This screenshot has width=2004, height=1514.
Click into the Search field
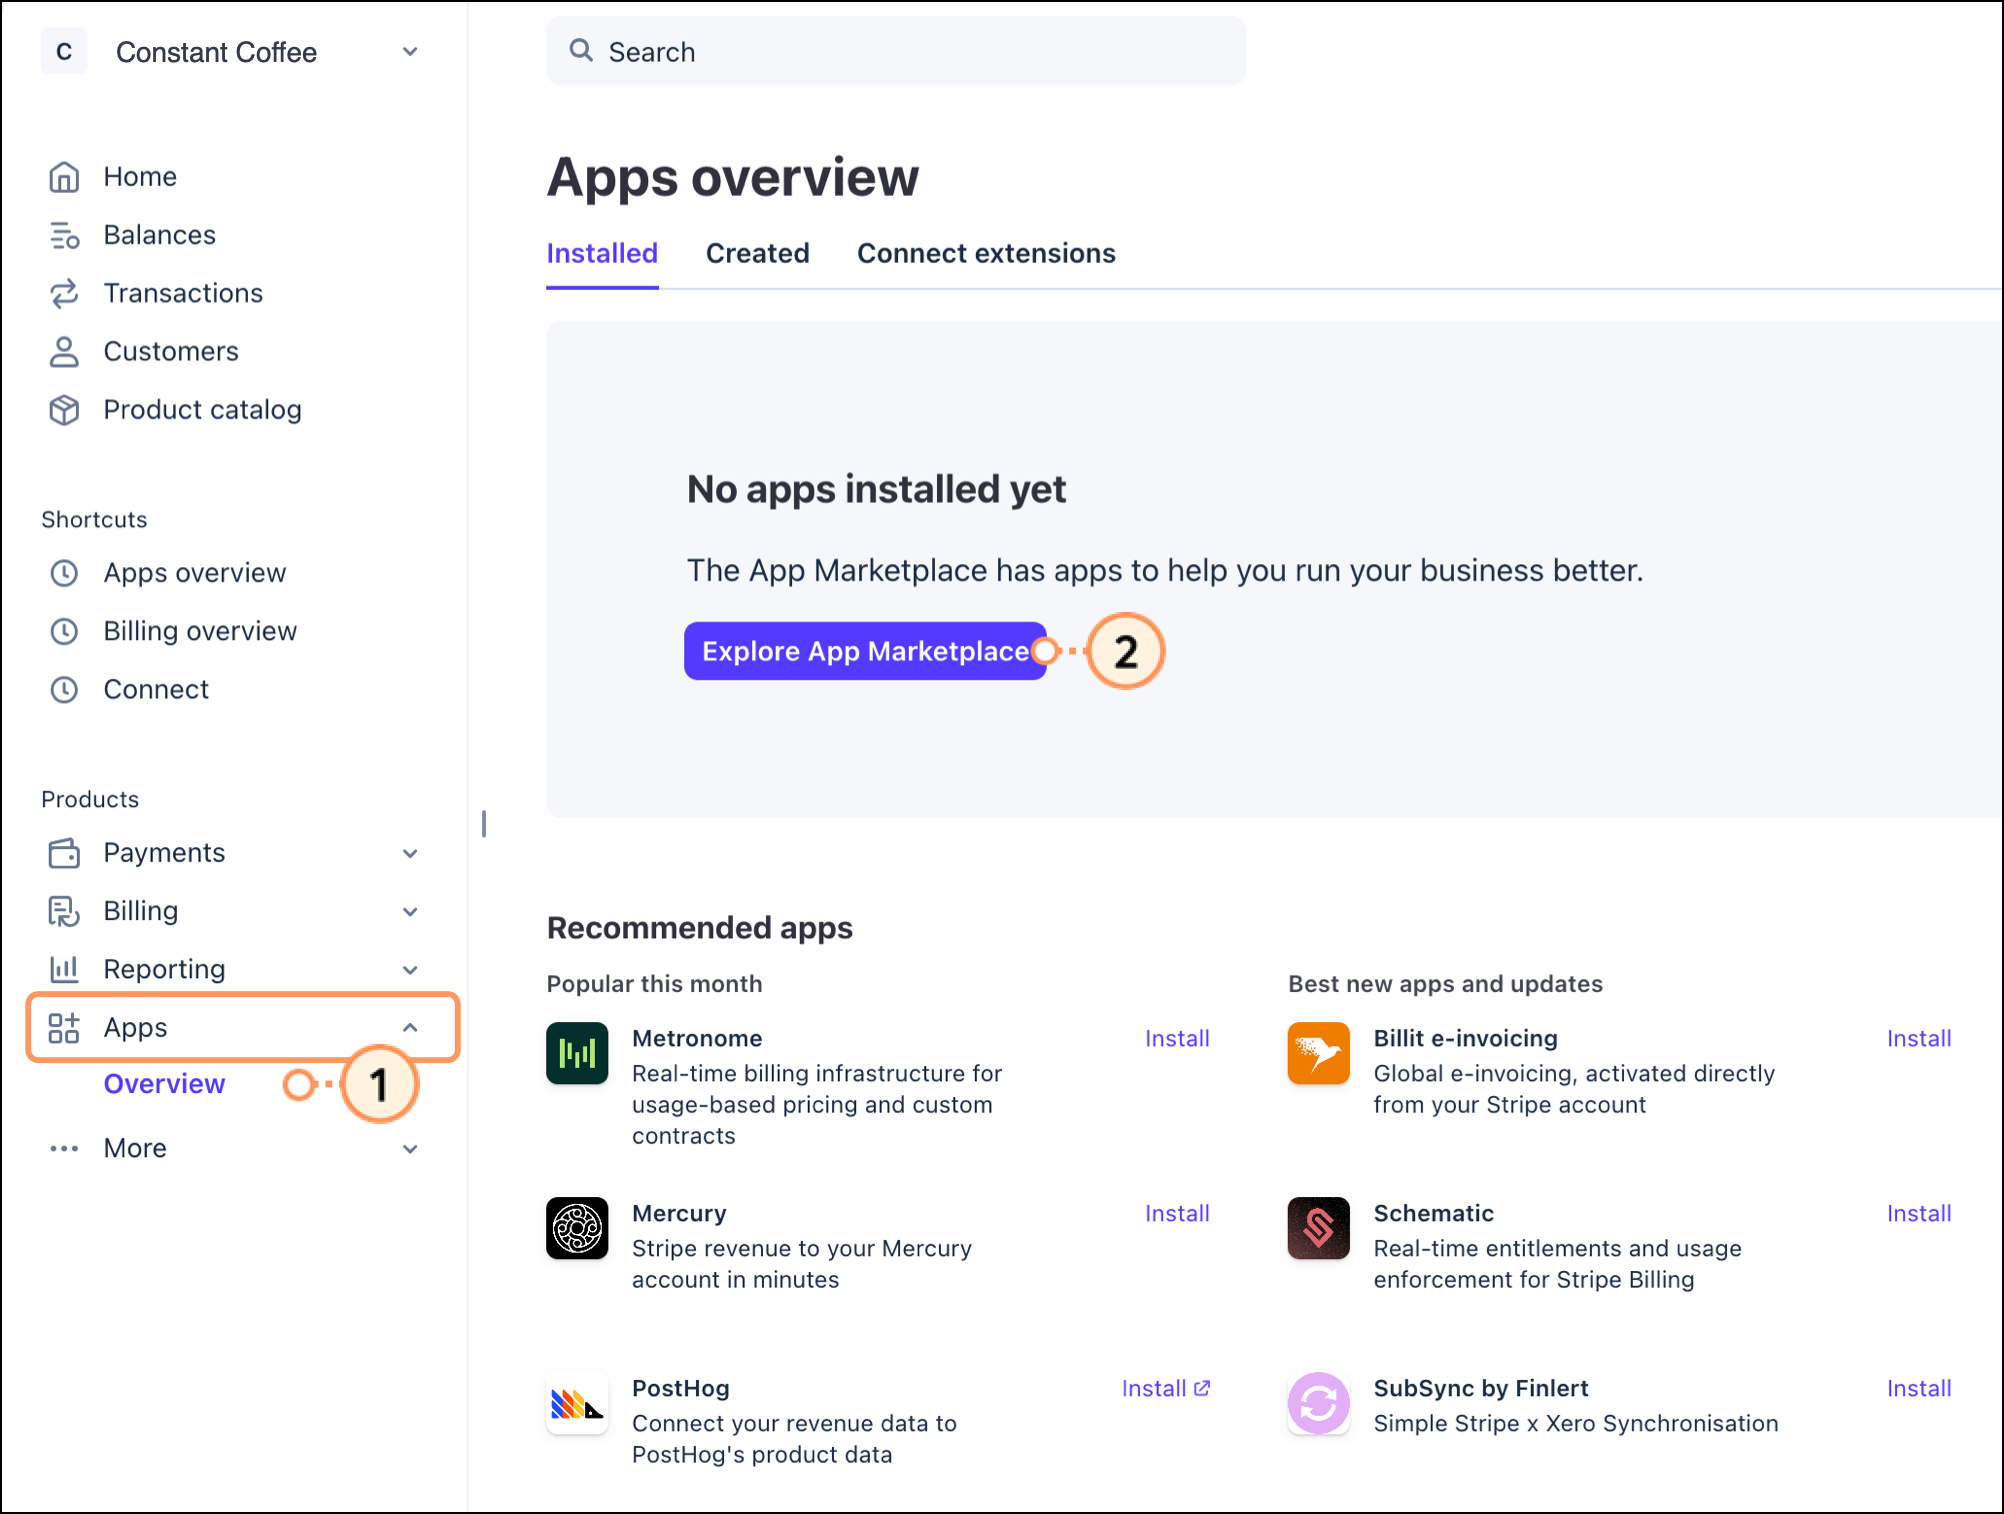coord(896,51)
